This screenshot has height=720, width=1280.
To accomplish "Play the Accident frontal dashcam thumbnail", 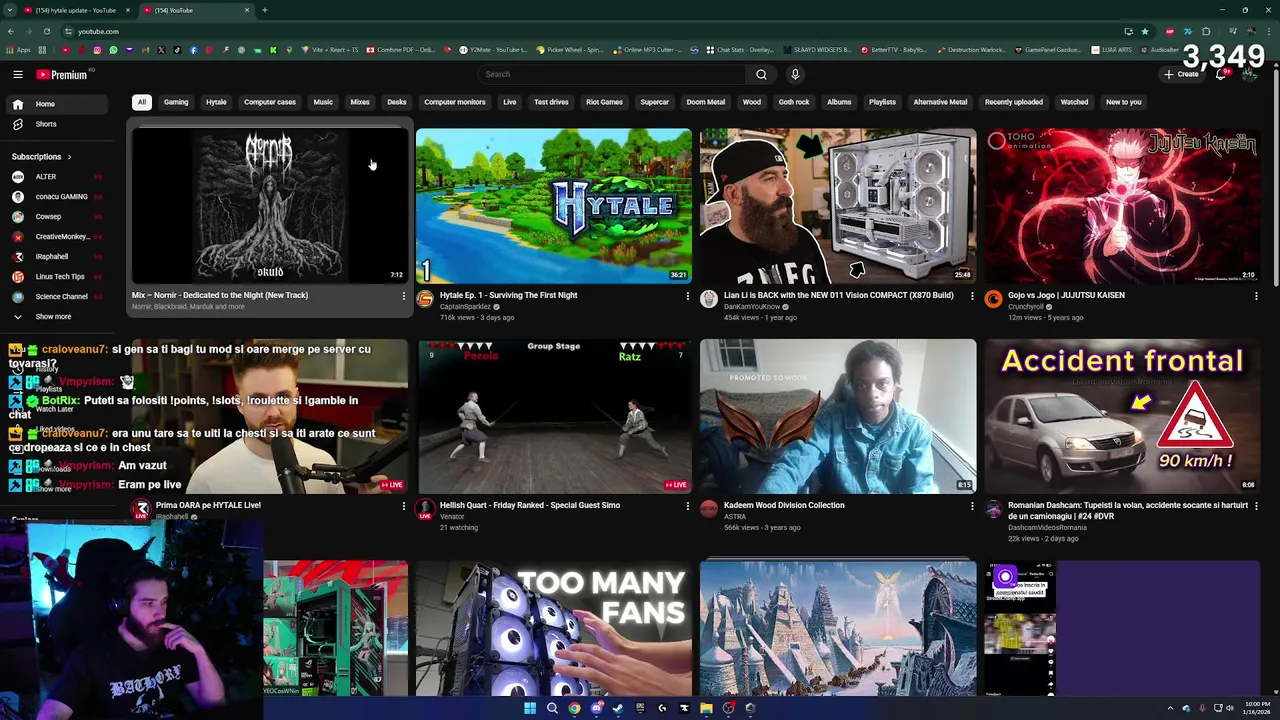I will pyautogui.click(x=1122, y=416).
